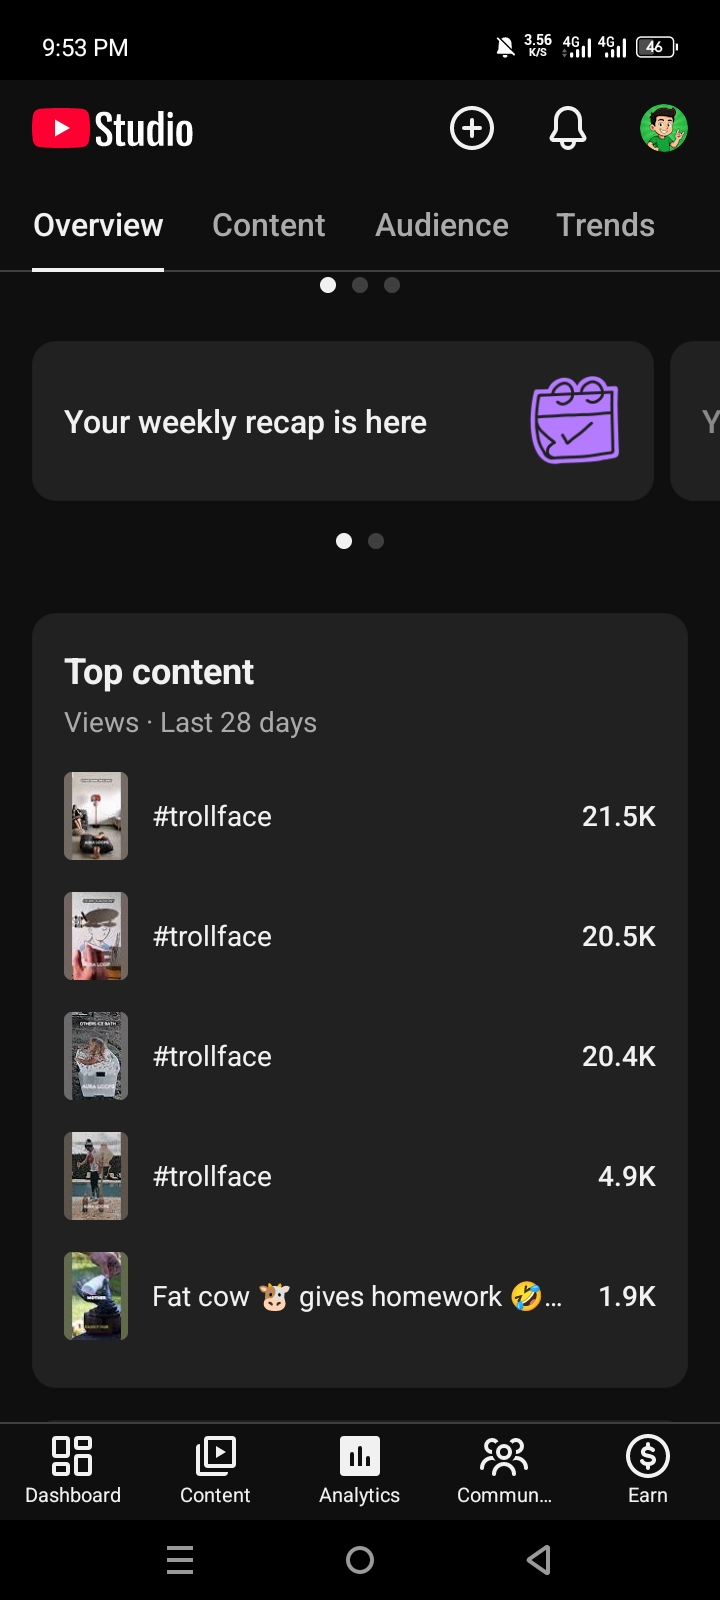Select third carousel dot below tabs
720x1600 pixels.
(x=392, y=285)
